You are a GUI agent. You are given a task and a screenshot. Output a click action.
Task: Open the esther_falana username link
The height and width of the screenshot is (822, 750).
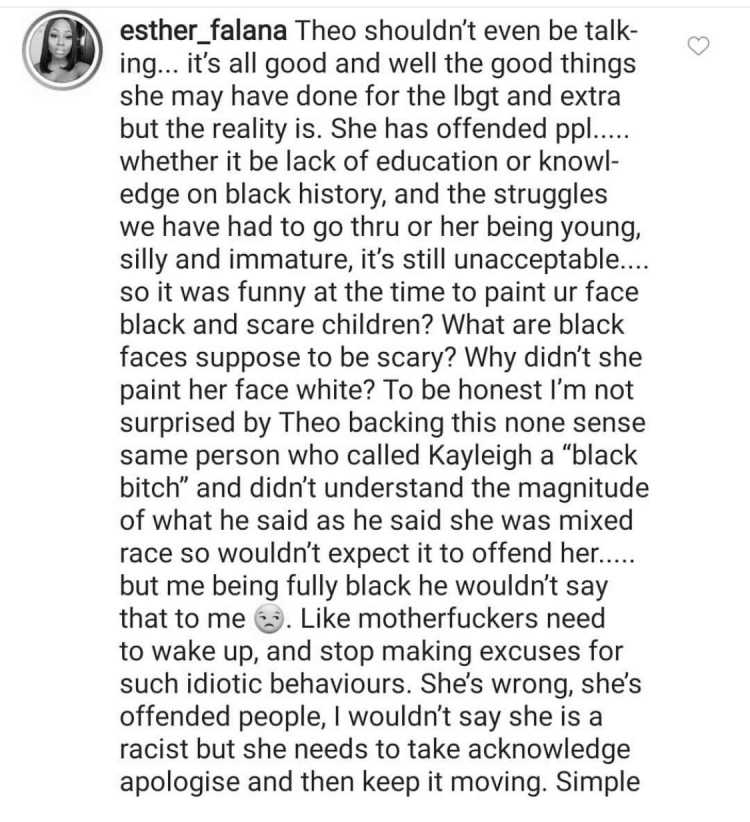(x=203, y=30)
